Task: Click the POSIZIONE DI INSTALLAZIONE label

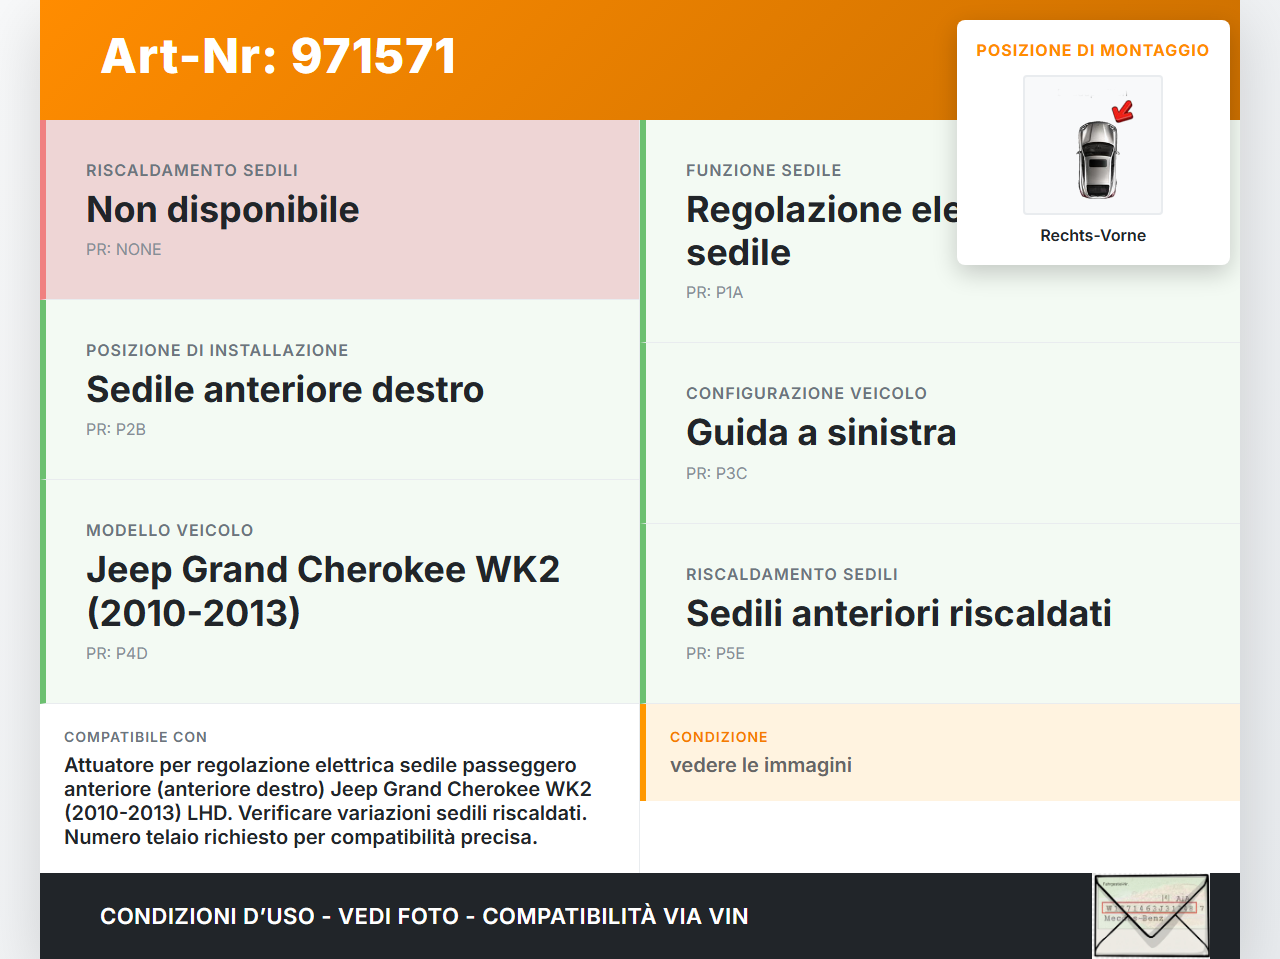Action: (x=217, y=350)
